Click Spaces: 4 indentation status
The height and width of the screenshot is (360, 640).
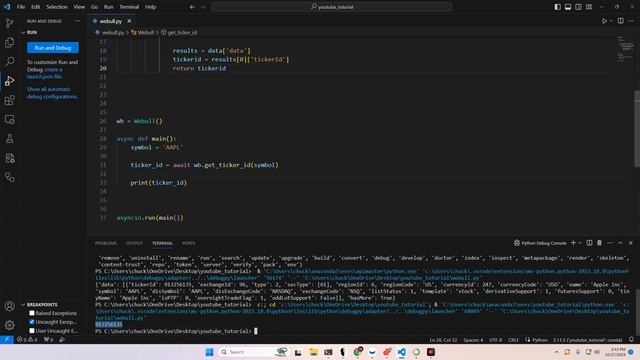[473, 340]
